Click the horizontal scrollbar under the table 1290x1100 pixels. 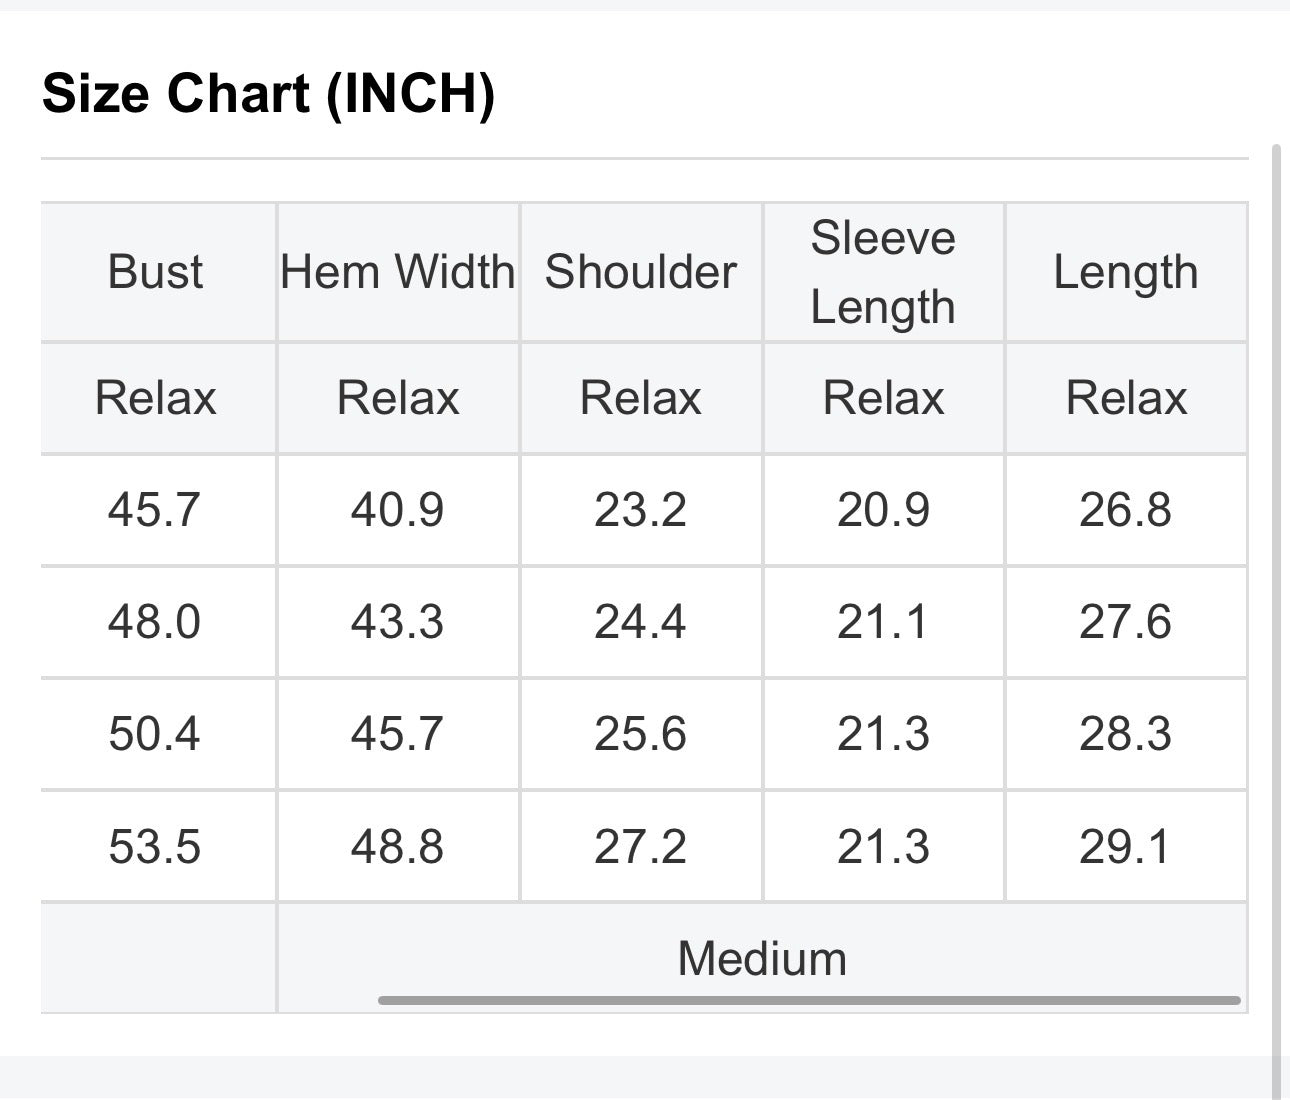(x=809, y=1000)
